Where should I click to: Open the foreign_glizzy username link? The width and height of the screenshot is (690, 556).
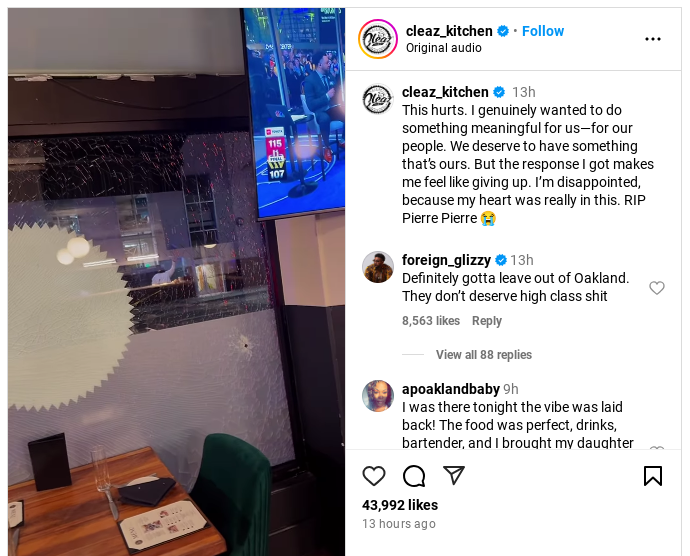[x=446, y=260]
